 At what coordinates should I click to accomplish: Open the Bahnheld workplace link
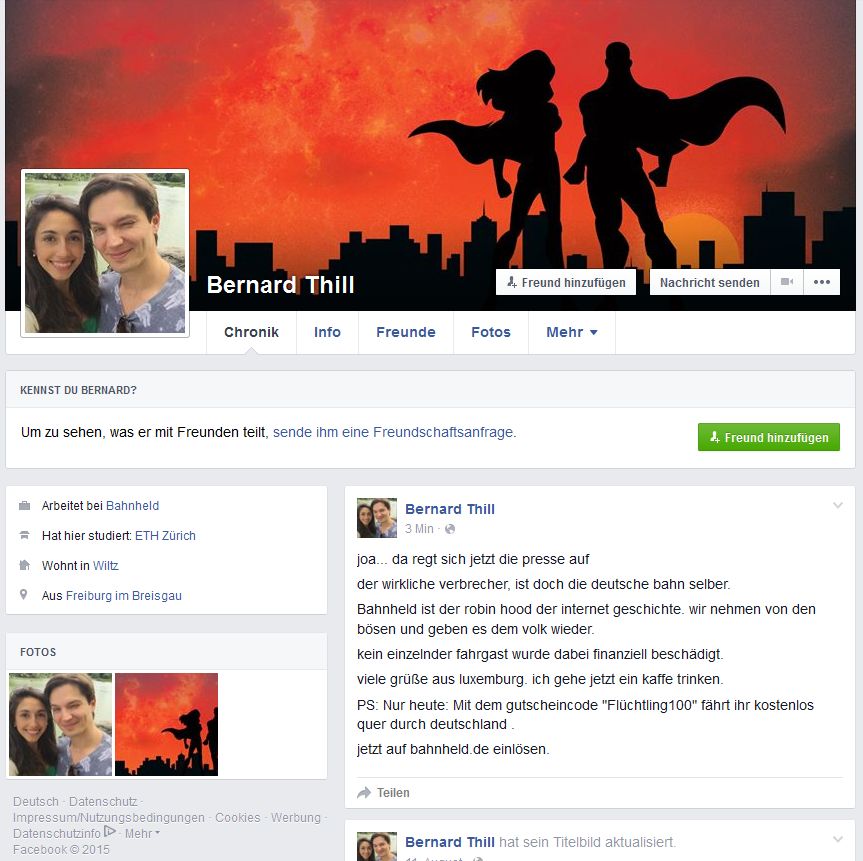coord(132,505)
